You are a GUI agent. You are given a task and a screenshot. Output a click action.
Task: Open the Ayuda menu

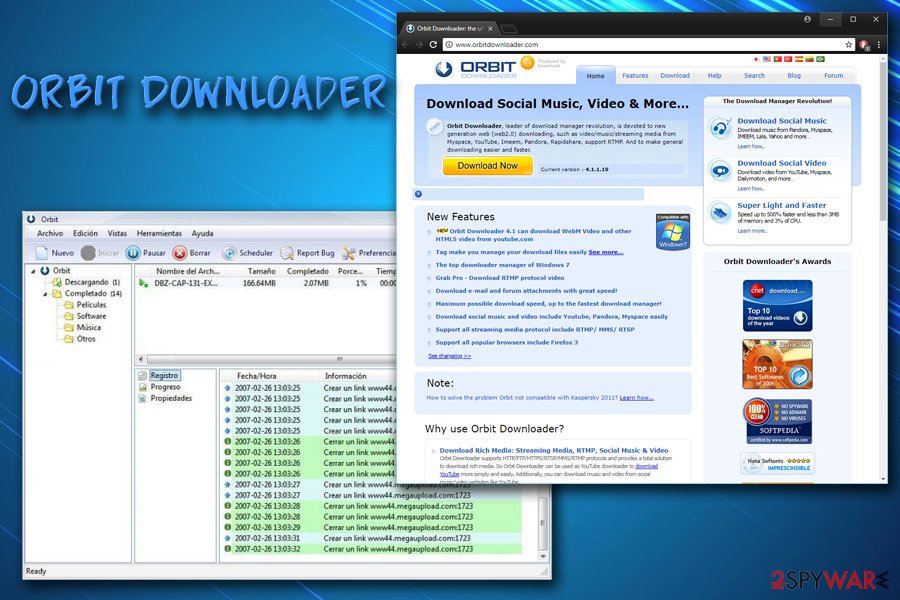coord(202,233)
